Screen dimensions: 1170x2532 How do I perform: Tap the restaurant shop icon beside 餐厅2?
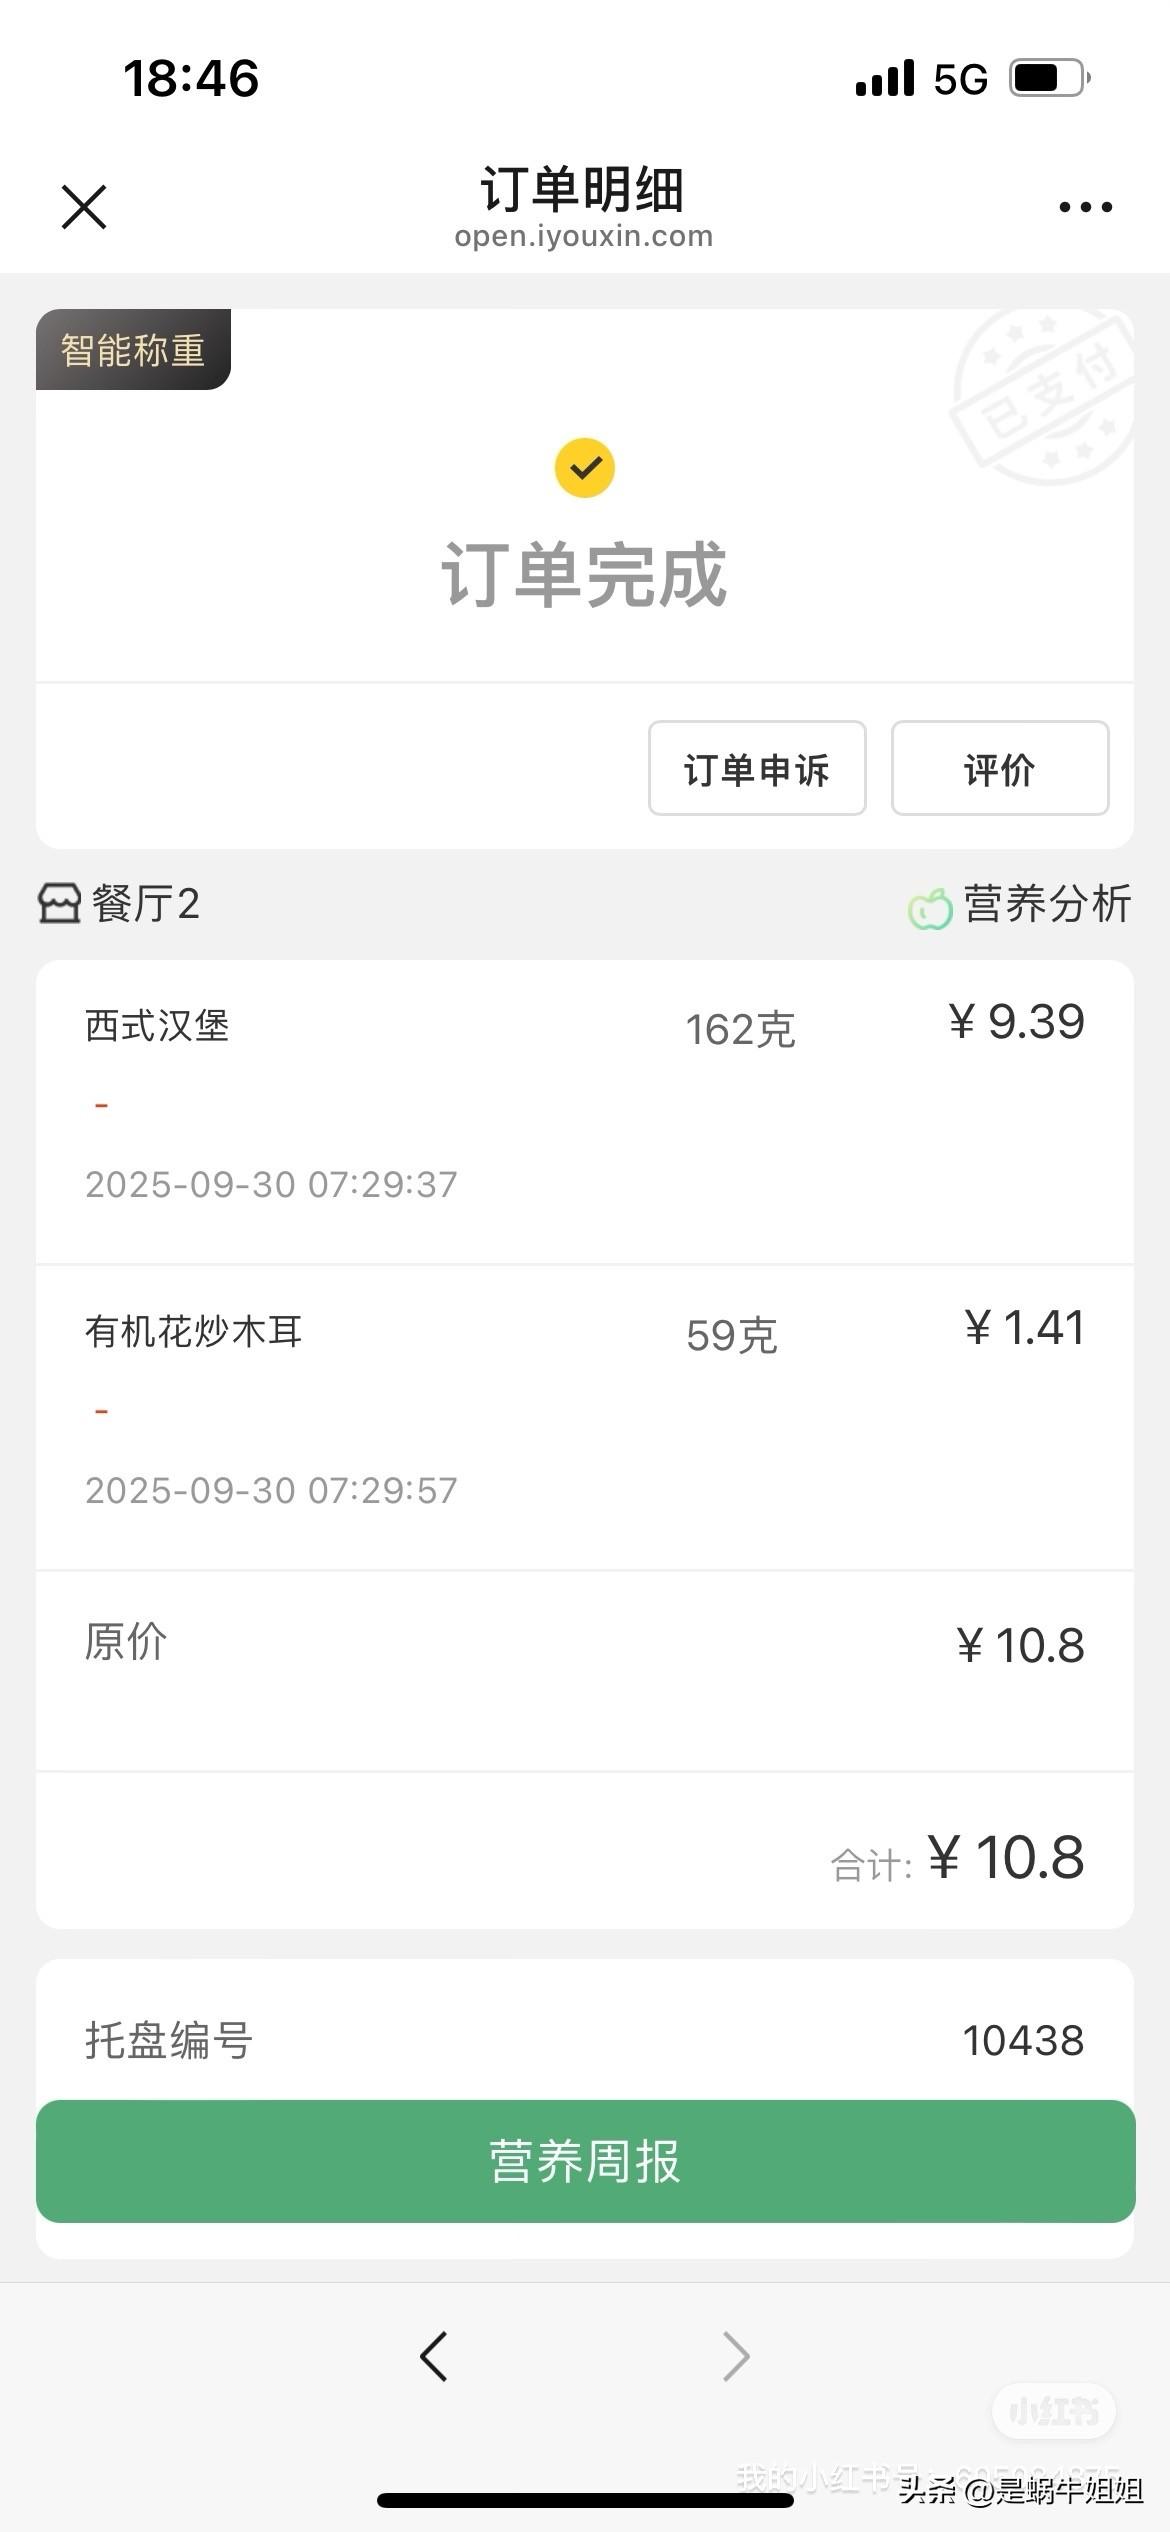tap(59, 903)
